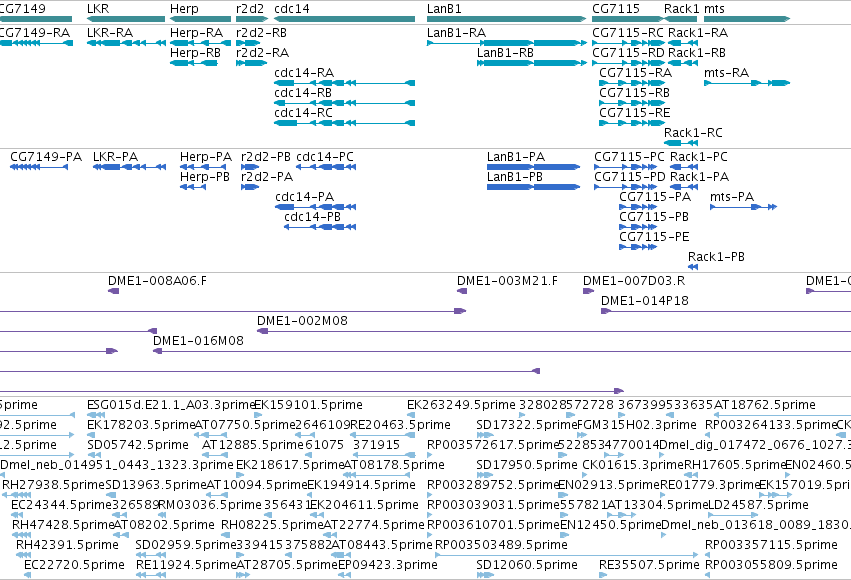Image resolution: width=851 pixels, height=580 pixels.
Task: Click the cdc14-RC transcript glyph
Action: 345,123
